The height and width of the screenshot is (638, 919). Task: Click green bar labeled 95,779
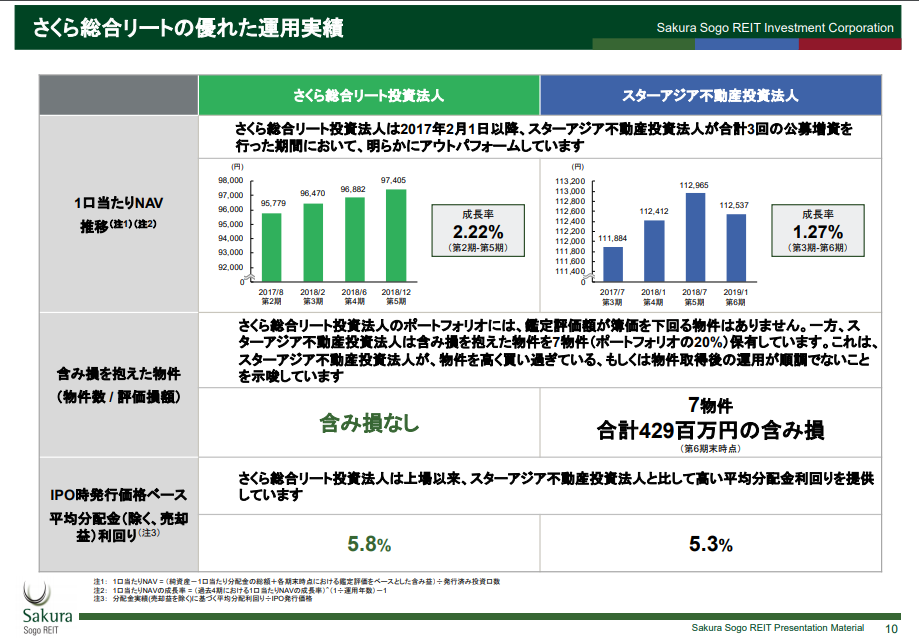pyautogui.click(x=271, y=247)
